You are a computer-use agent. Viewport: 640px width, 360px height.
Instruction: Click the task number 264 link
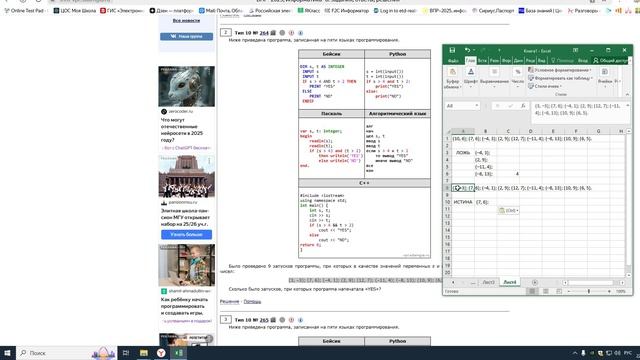click(x=264, y=33)
